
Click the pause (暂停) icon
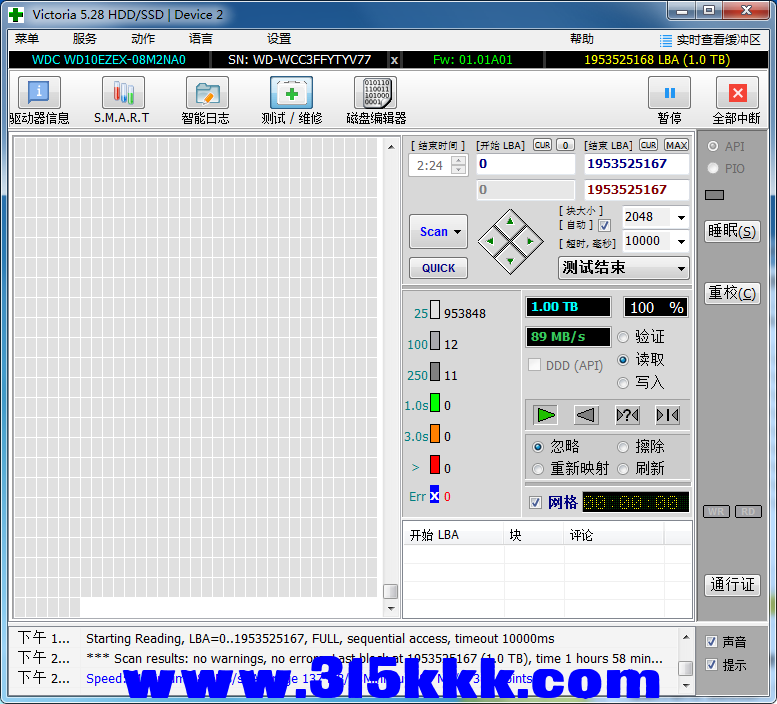tap(669, 93)
